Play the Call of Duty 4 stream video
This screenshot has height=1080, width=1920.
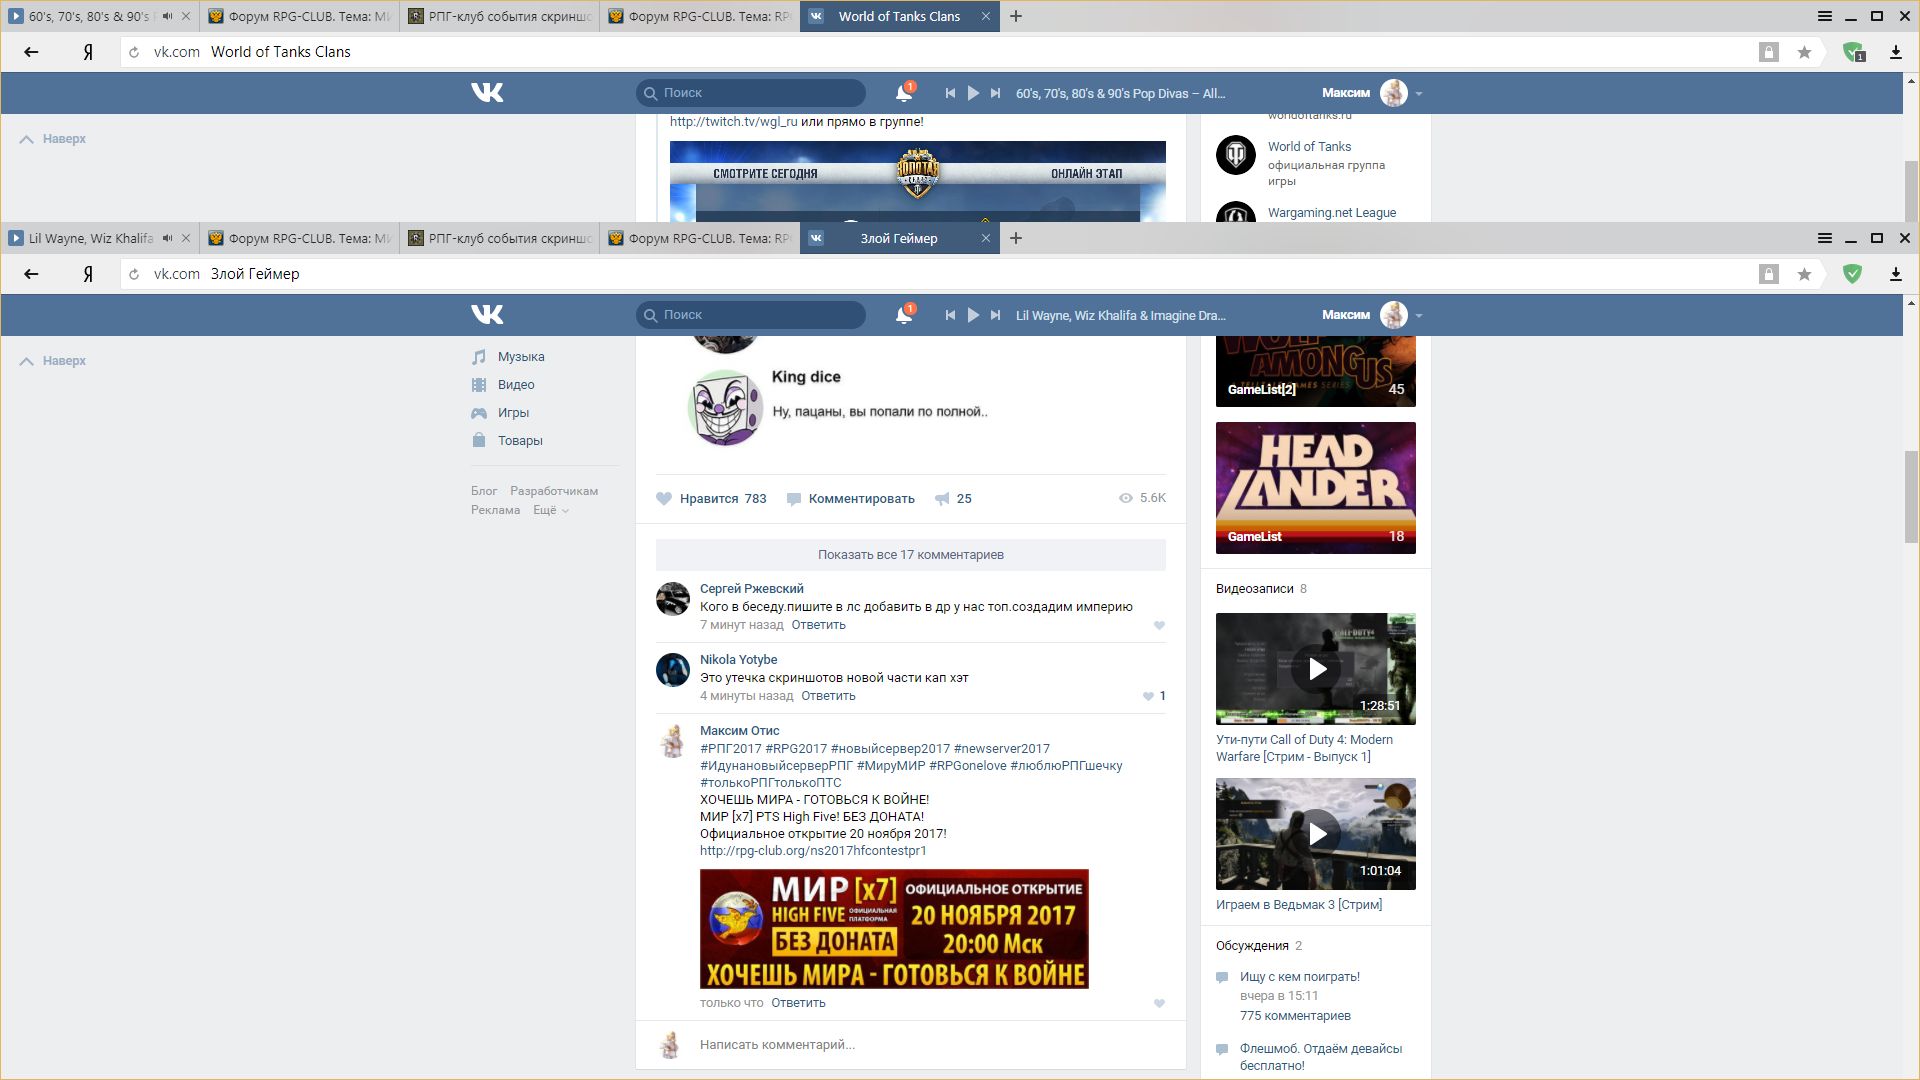(x=1316, y=669)
